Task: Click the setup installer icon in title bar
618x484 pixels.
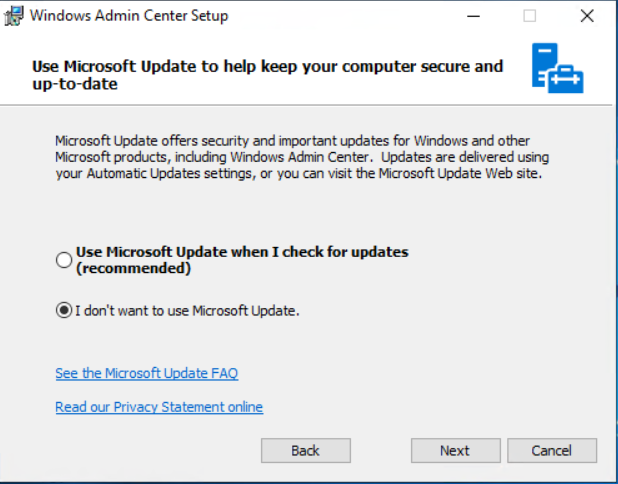Action: [13, 16]
